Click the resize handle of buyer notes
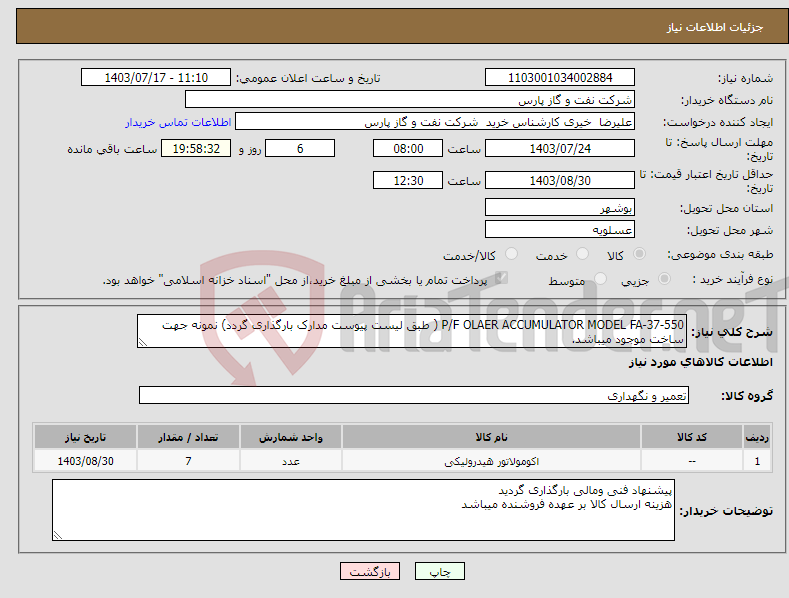The image size is (789, 598). pyautogui.click(x=58, y=535)
